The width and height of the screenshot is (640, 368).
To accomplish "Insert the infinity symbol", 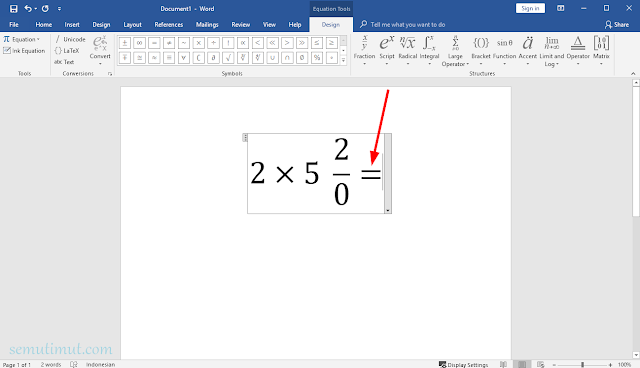I will [x=139, y=42].
